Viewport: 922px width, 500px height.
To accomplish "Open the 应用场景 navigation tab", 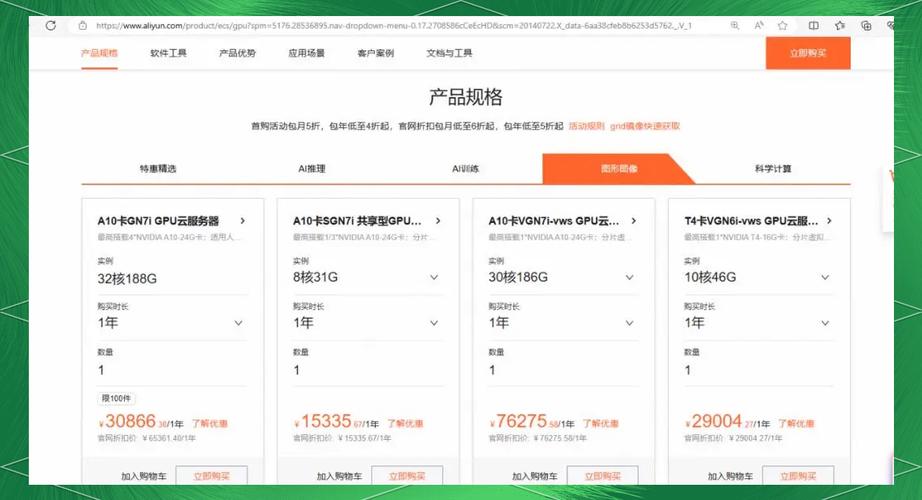I will tap(306, 53).
